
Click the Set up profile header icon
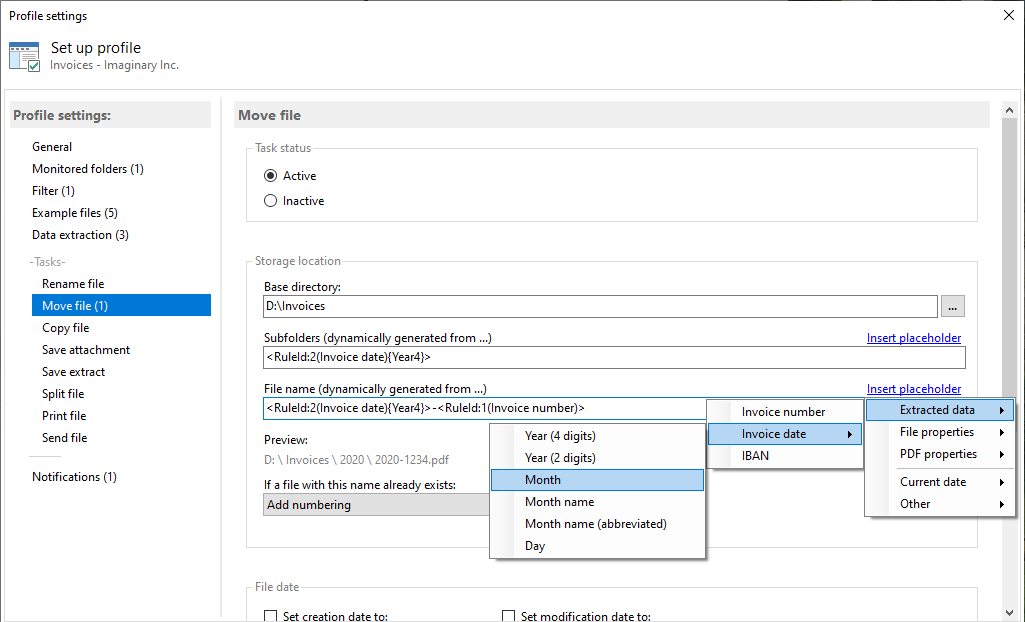24,56
